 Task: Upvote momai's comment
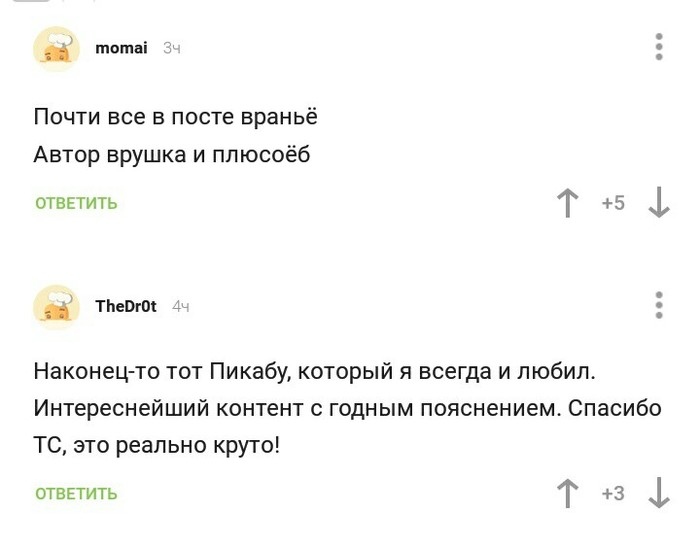pos(568,203)
